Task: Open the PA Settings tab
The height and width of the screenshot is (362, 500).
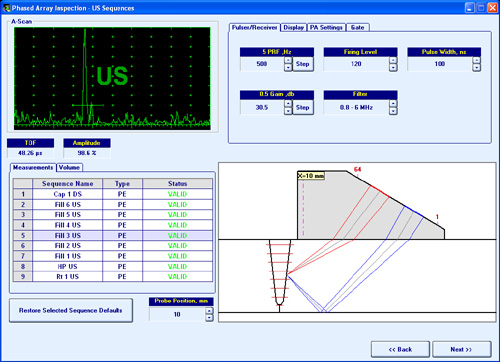Action: coord(326,28)
